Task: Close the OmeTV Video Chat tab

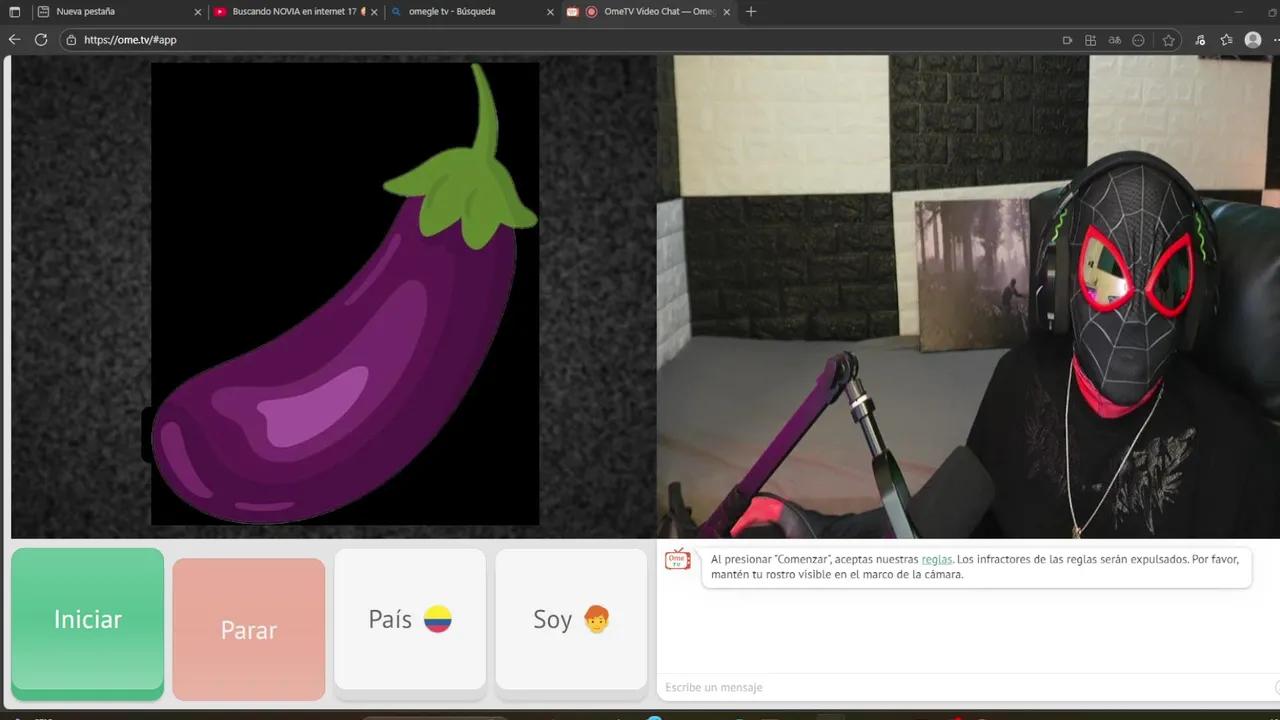Action: (726, 12)
